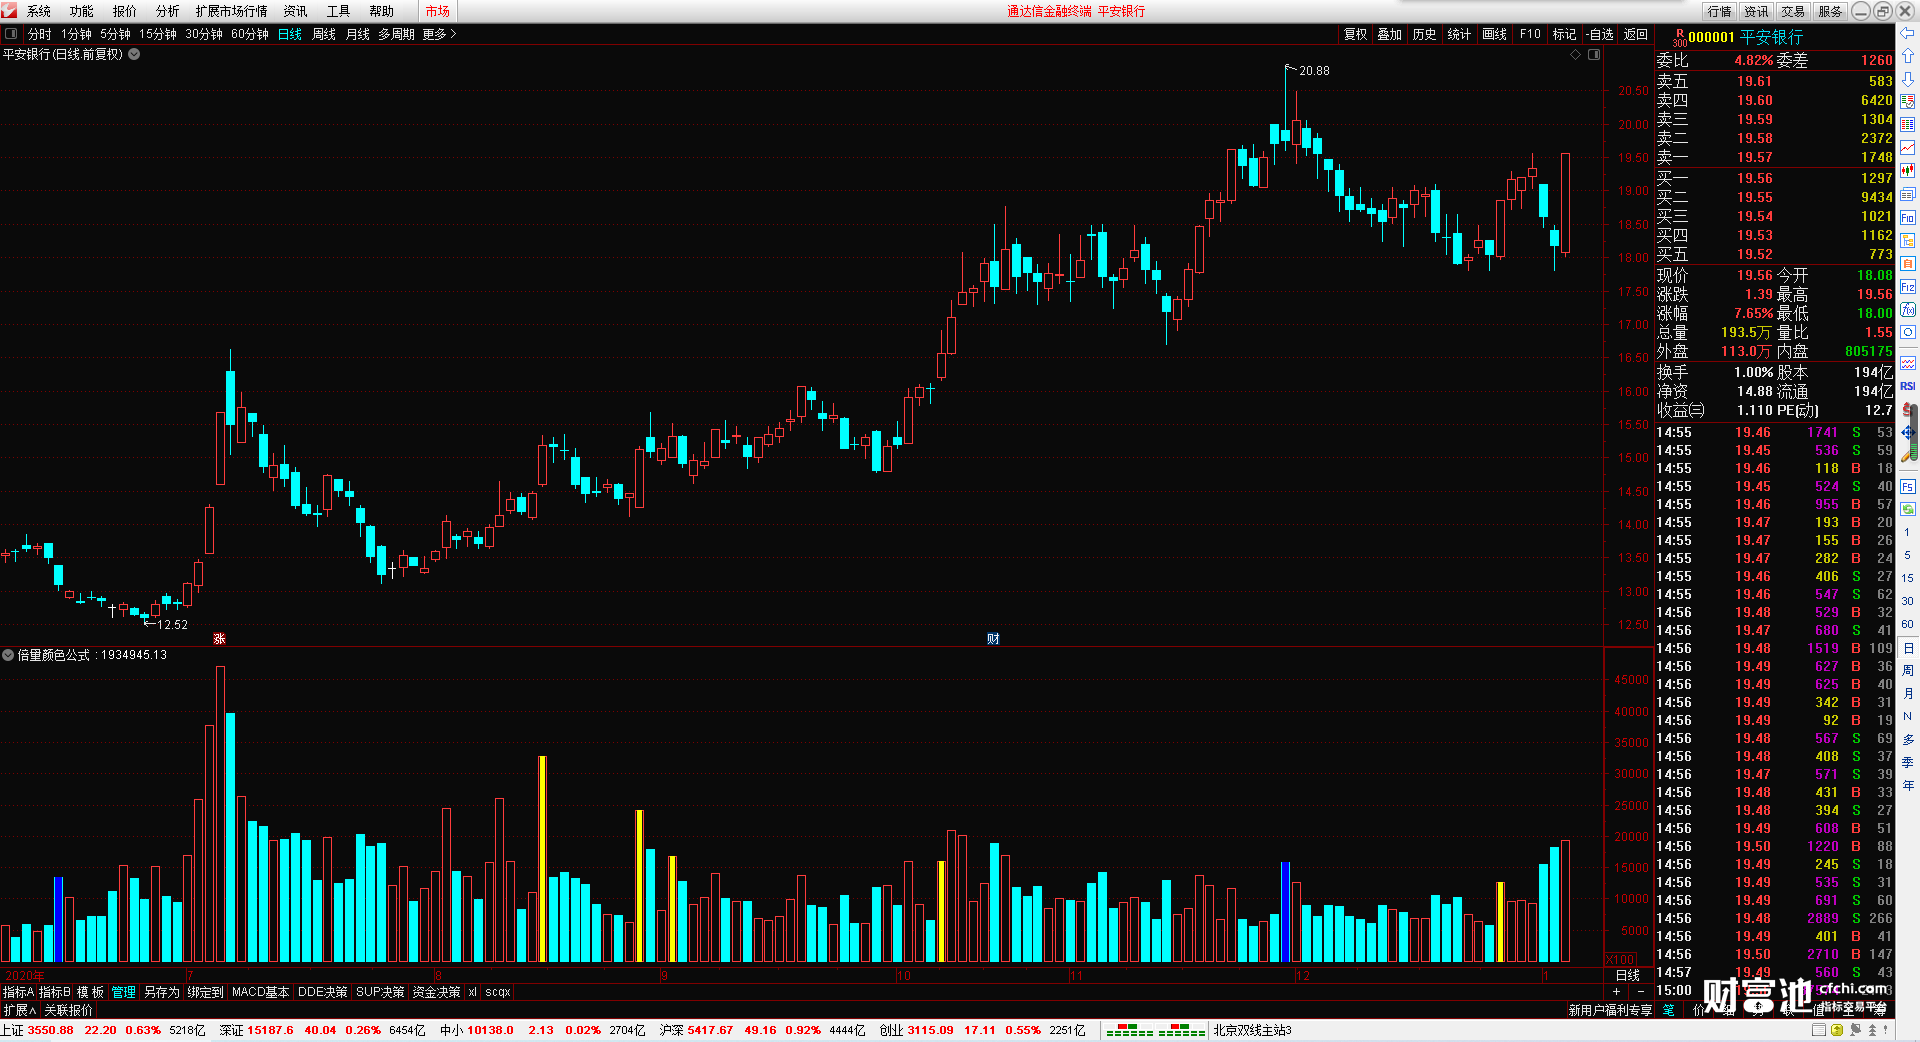The height and width of the screenshot is (1042, 1920).
Task: Click the diamond icon at chart top-right
Action: pyautogui.click(x=1576, y=55)
